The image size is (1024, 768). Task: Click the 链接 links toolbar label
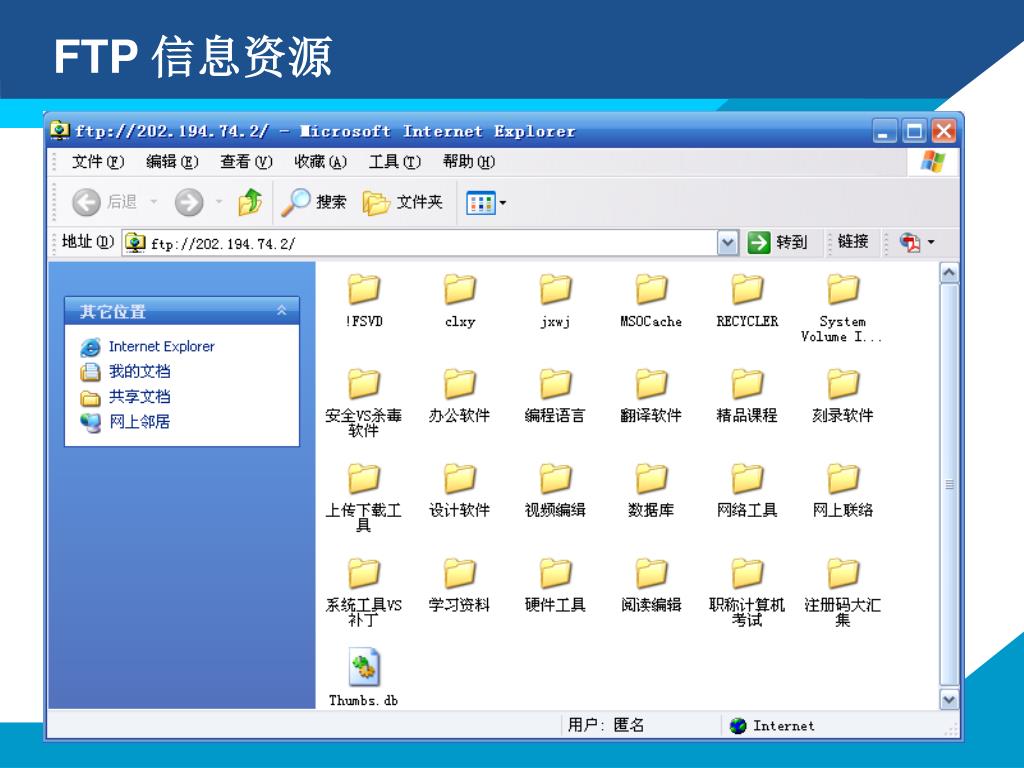tap(853, 242)
